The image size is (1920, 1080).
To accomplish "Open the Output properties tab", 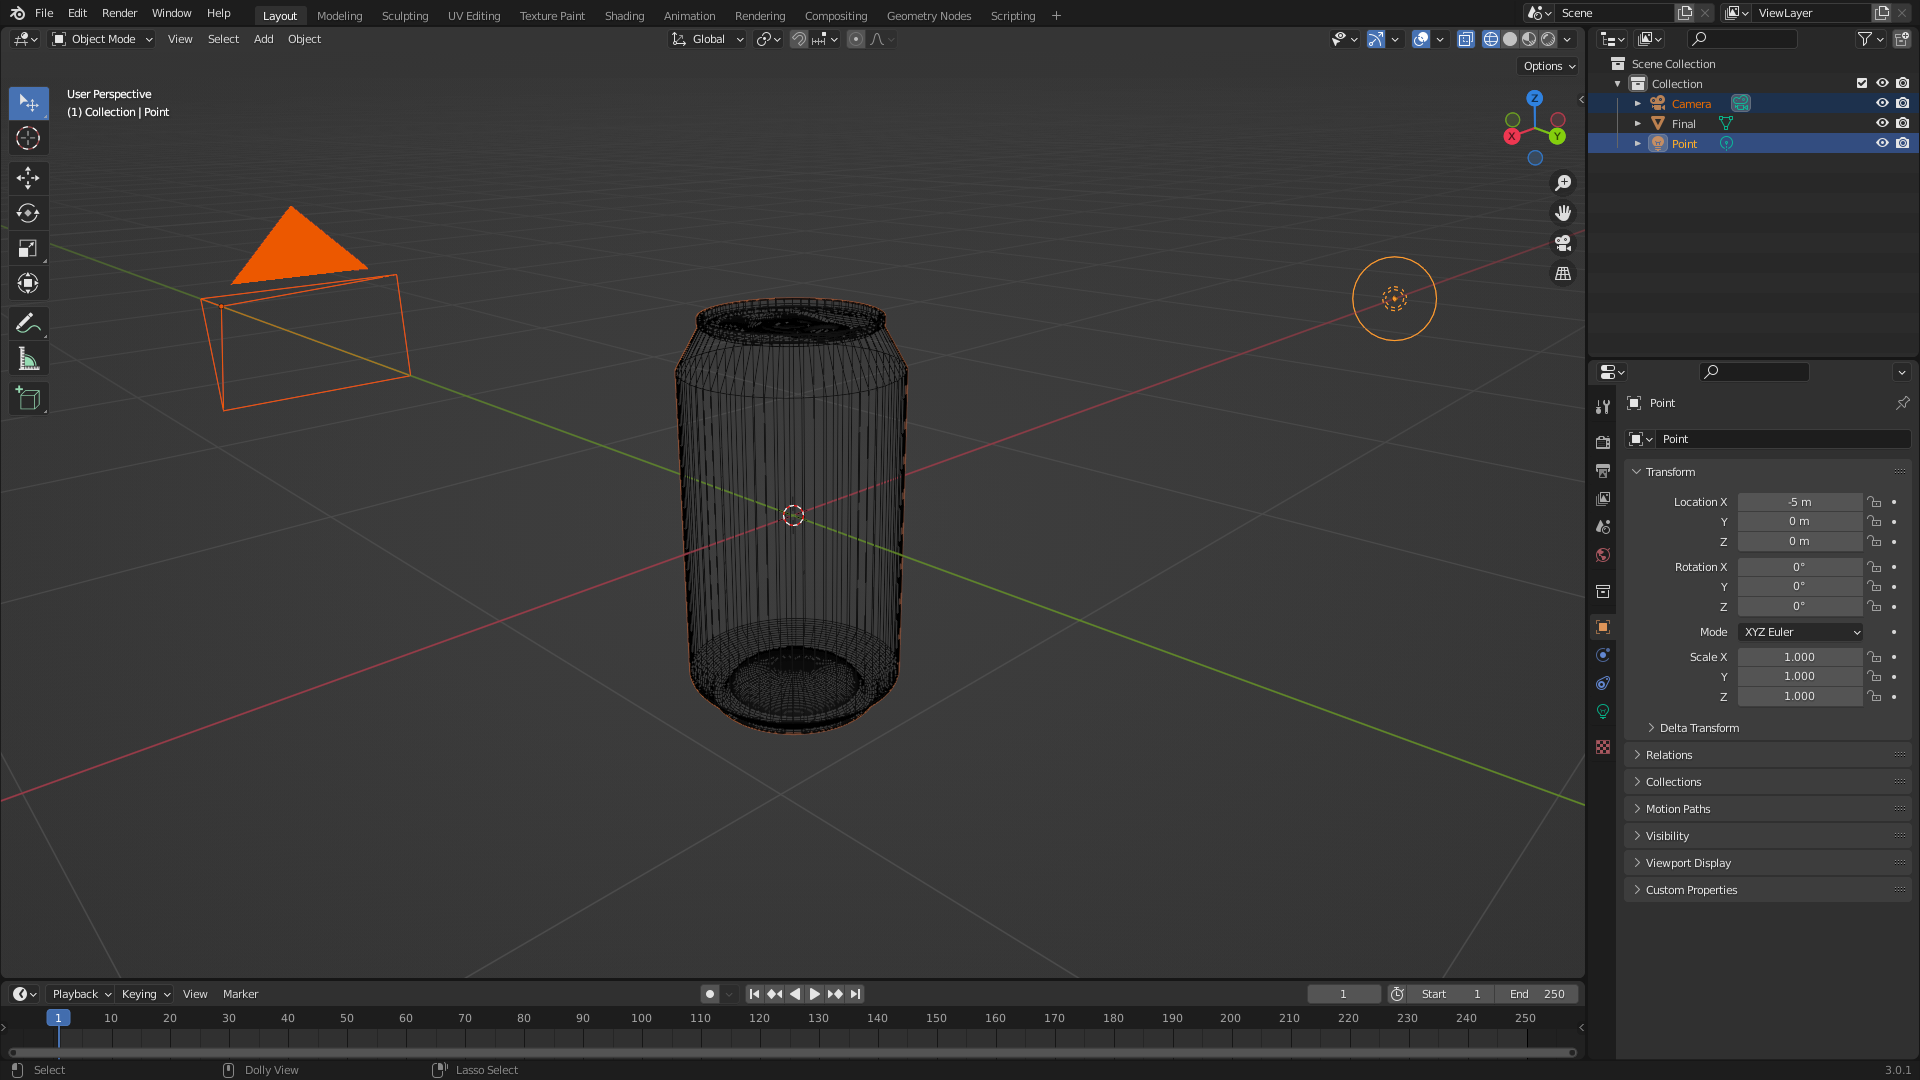I will point(1603,470).
